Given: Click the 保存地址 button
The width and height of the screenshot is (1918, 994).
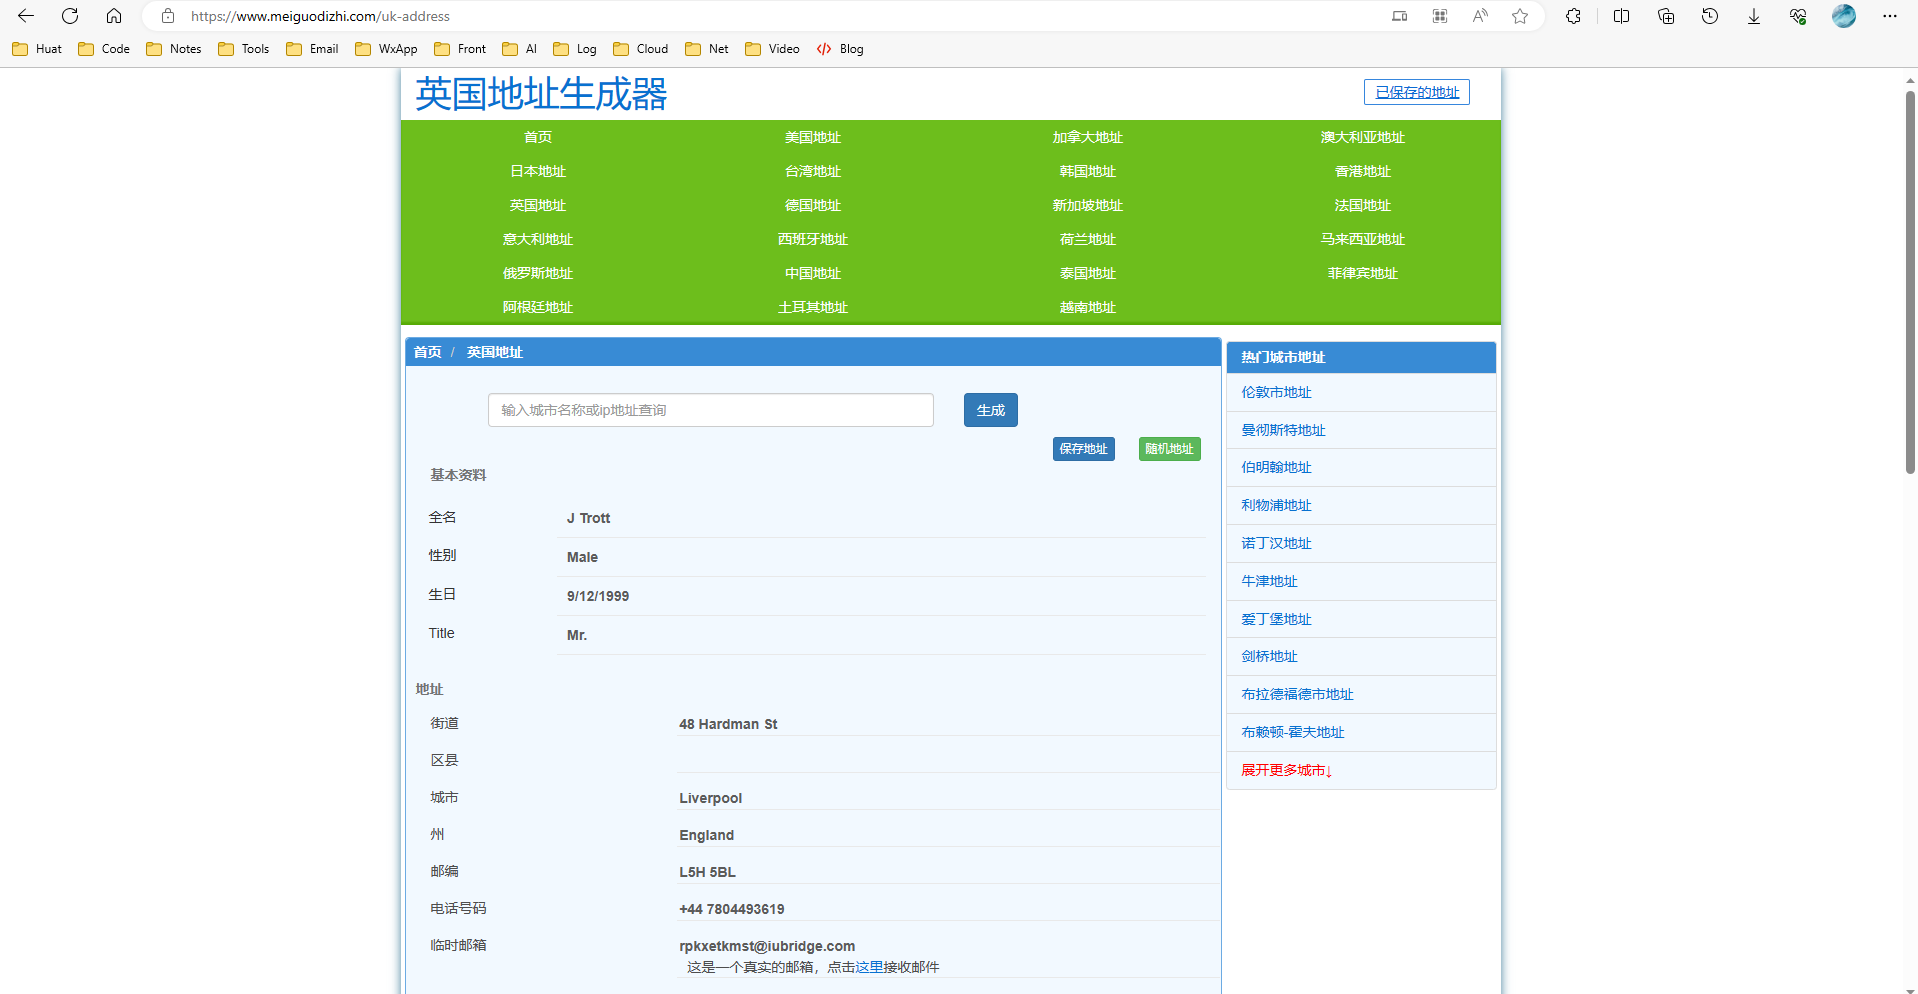Looking at the screenshot, I should tap(1083, 449).
